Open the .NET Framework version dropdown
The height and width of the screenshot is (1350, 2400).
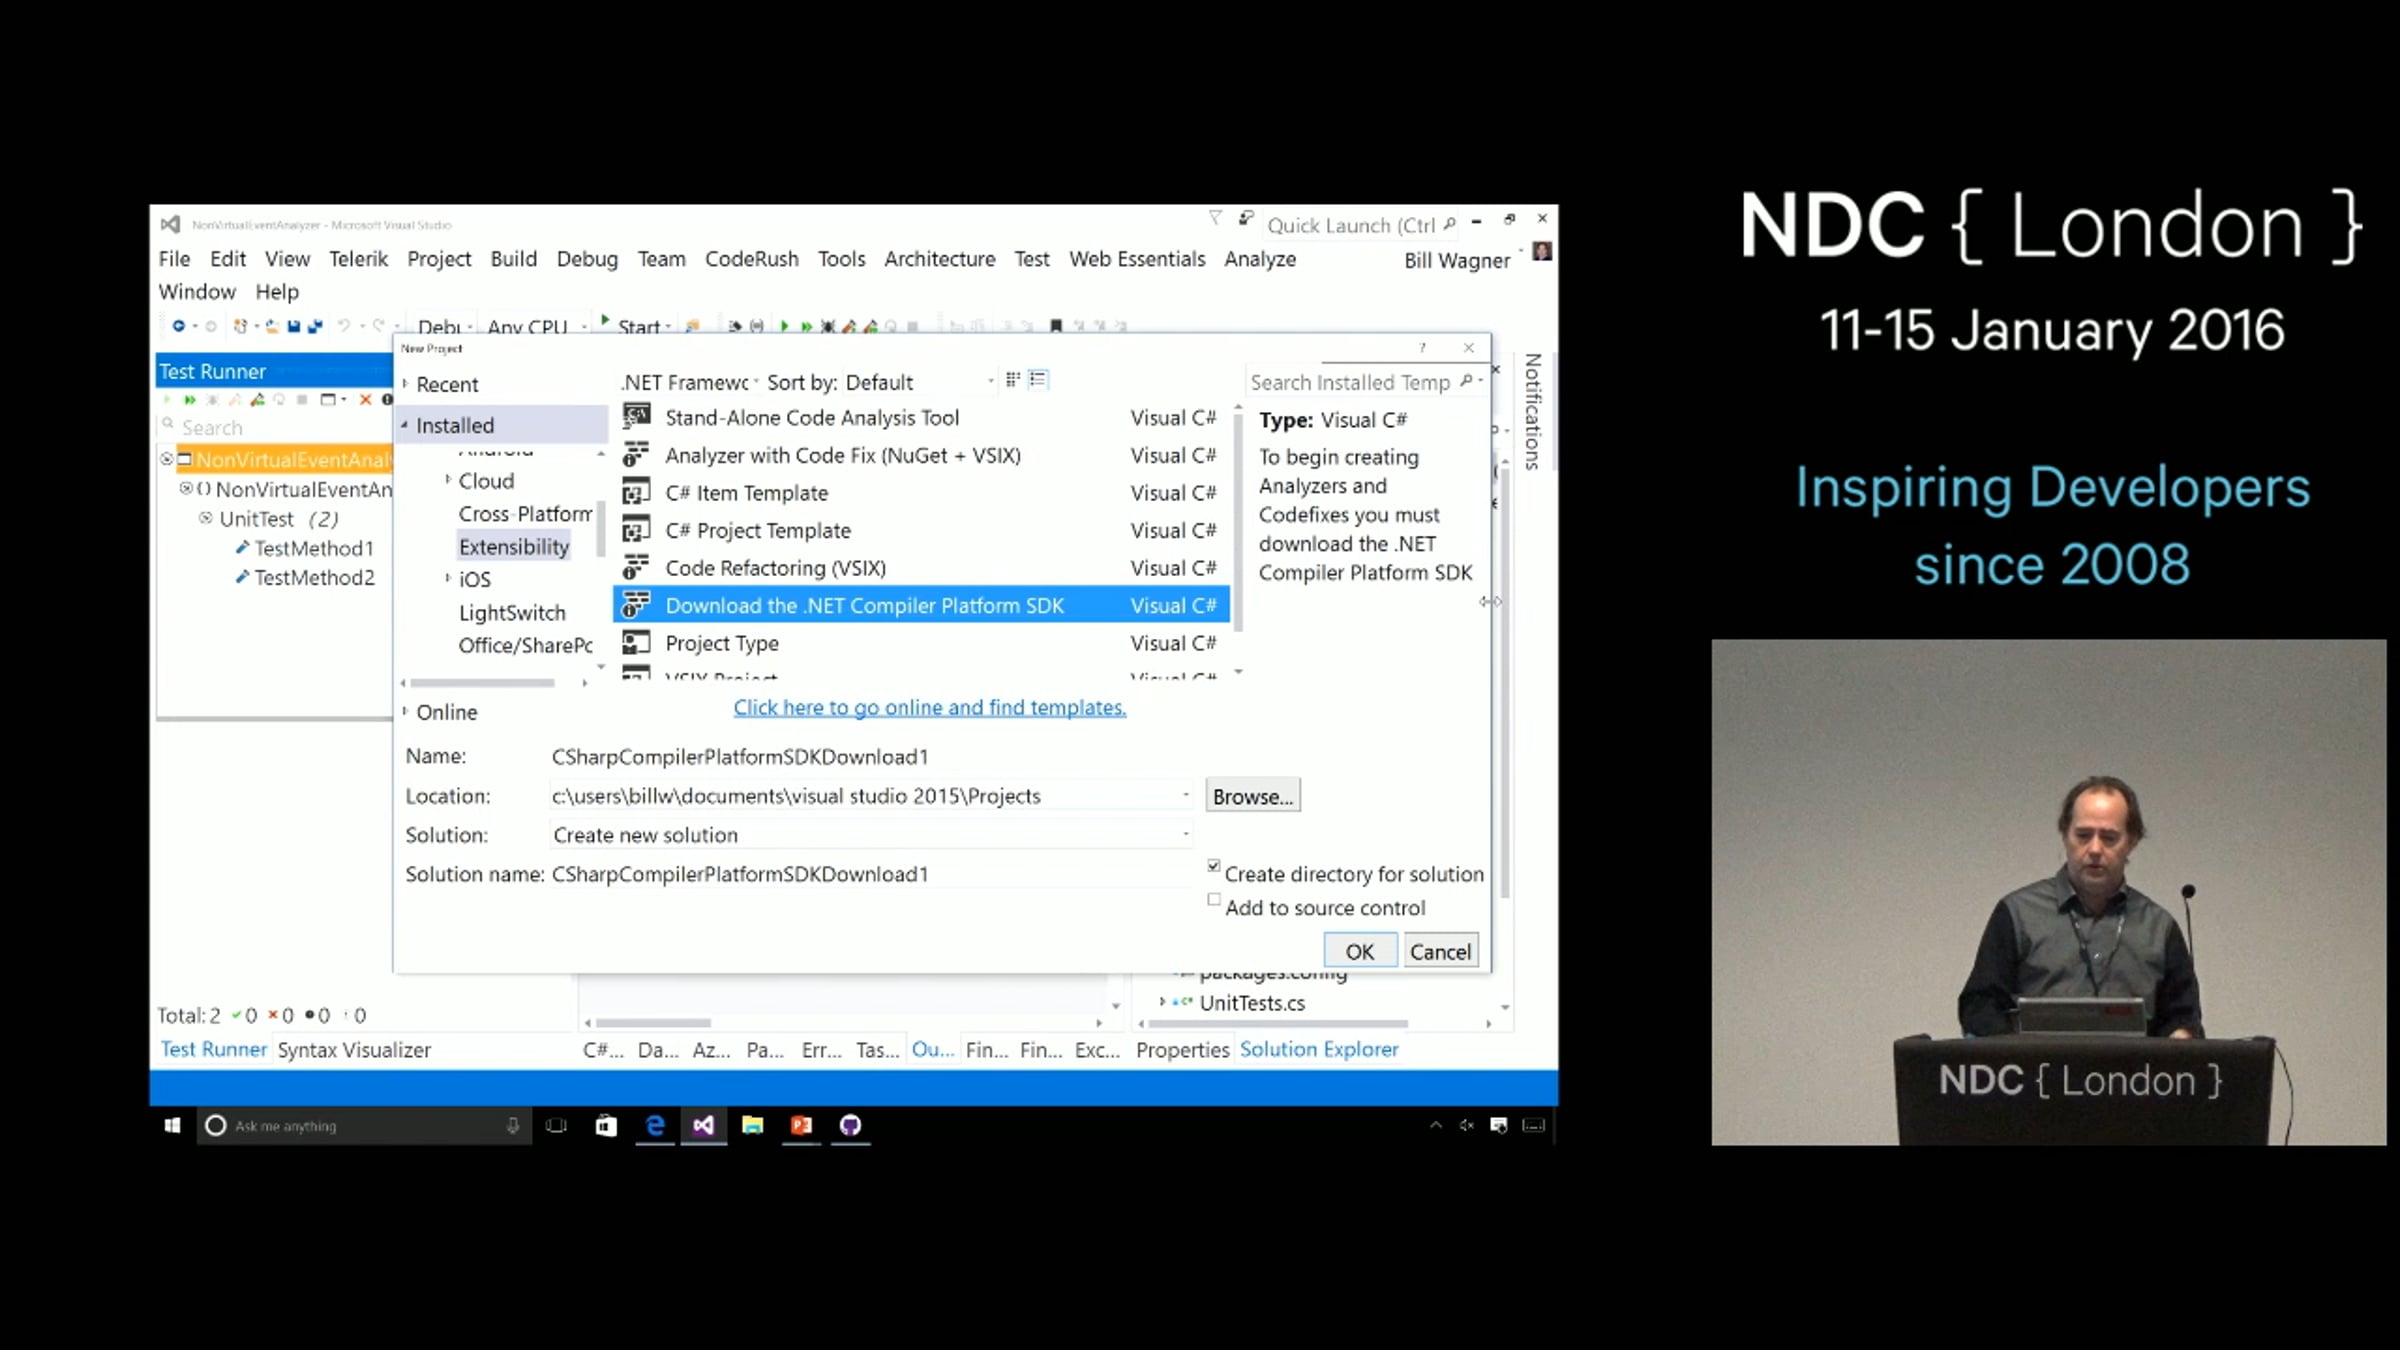690,382
